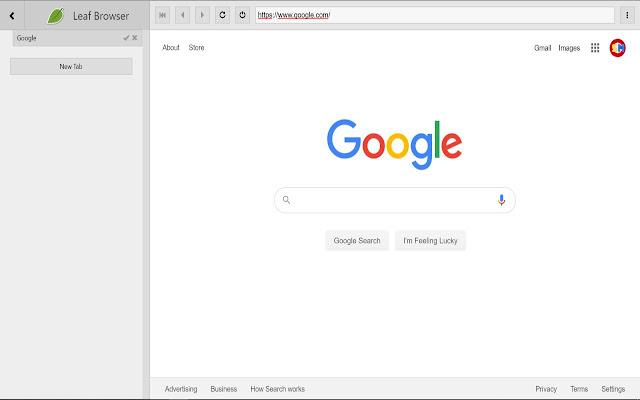Click the Leaf Browser title text
640x400 pixels.
[101, 16]
